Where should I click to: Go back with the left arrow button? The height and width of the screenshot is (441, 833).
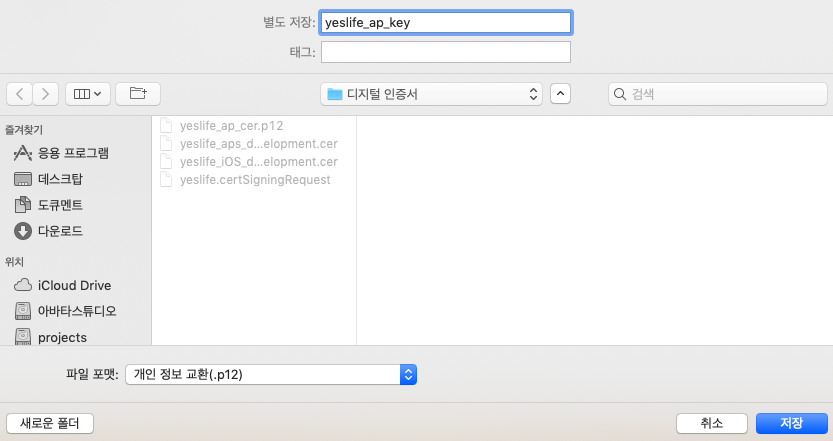pyautogui.click(x=20, y=94)
